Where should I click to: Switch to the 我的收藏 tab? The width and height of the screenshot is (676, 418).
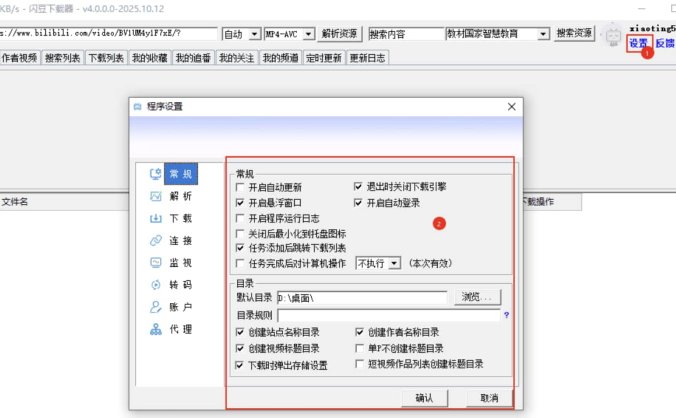click(x=150, y=58)
